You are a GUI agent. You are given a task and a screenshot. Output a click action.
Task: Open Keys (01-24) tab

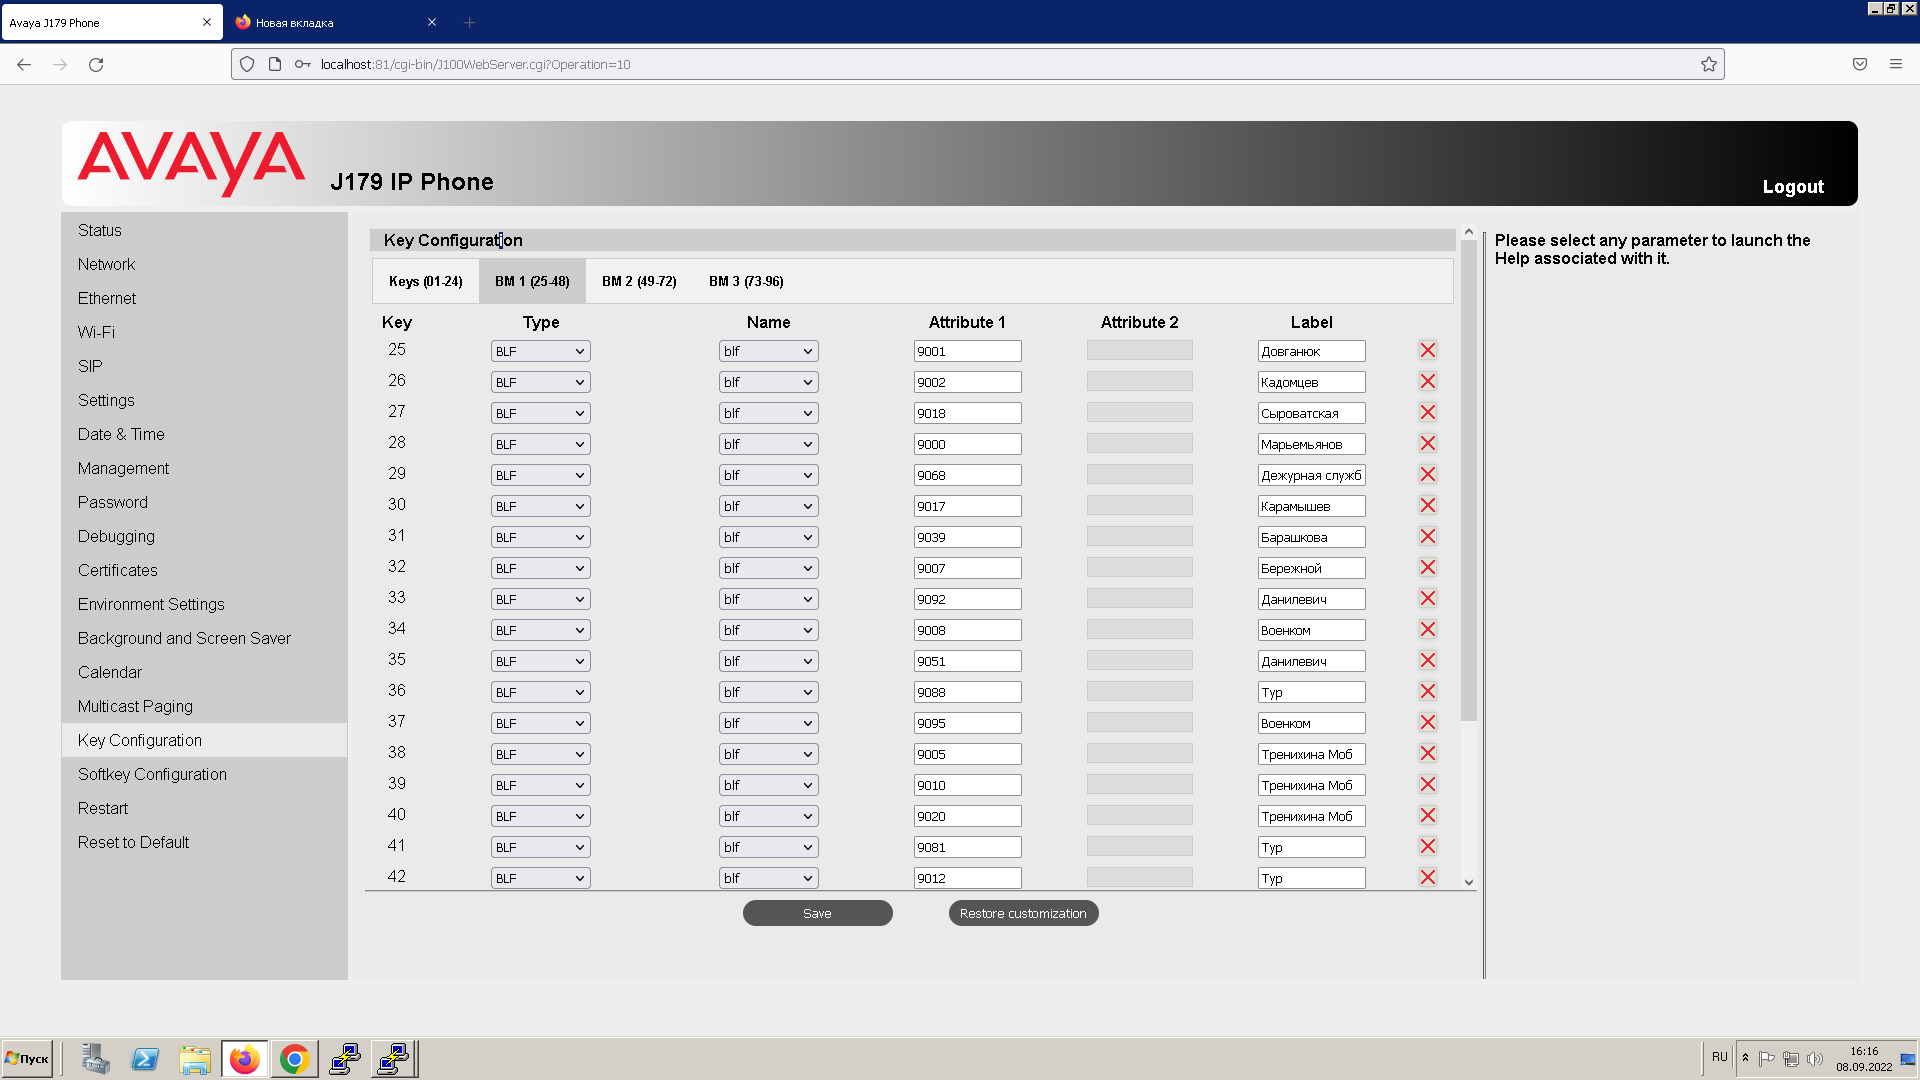point(425,282)
